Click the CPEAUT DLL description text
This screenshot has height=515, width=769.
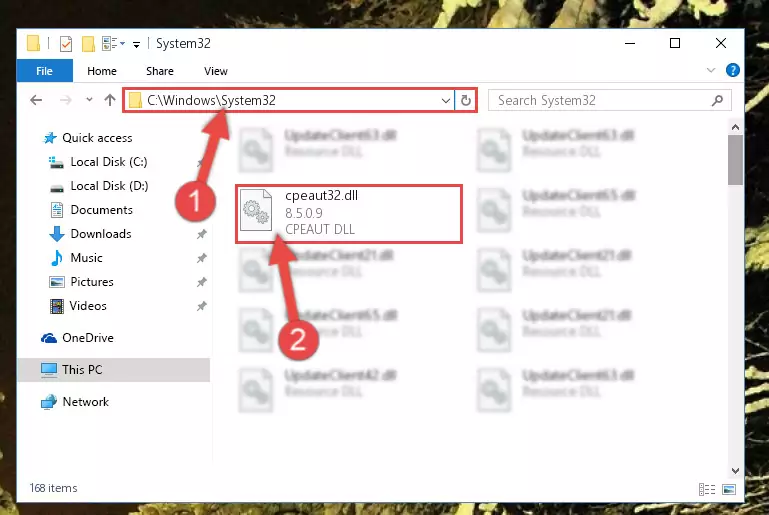tap(320, 230)
